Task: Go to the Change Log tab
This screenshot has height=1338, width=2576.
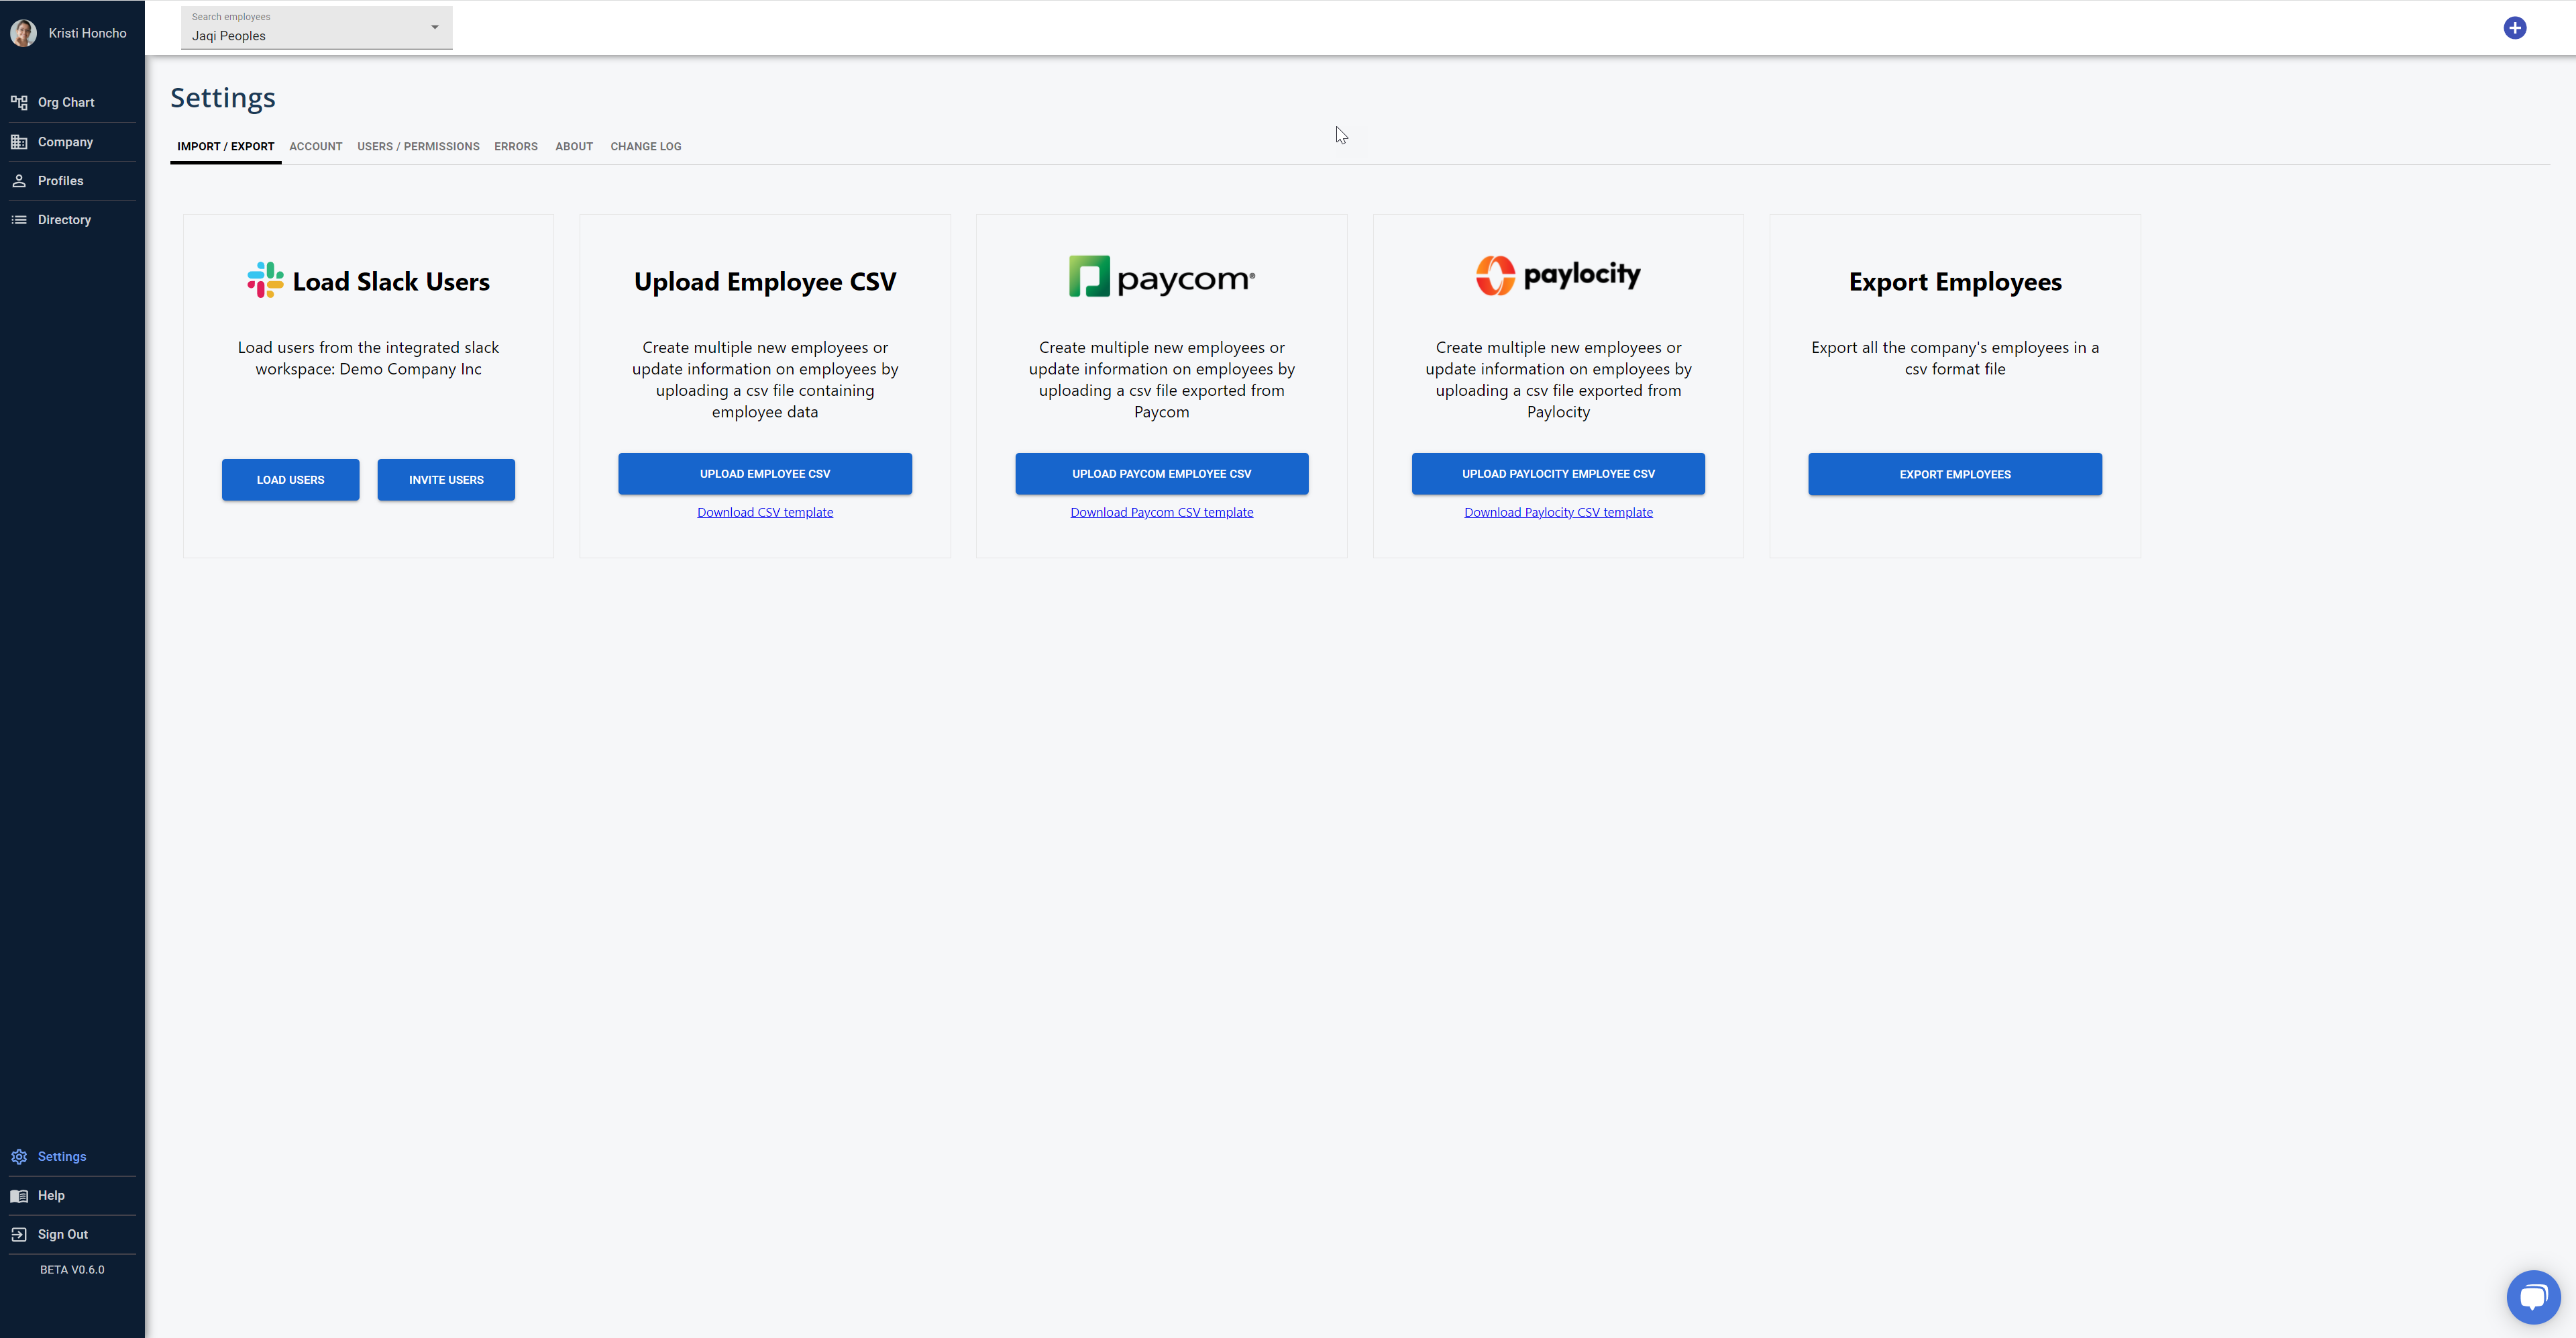Action: pos(645,147)
